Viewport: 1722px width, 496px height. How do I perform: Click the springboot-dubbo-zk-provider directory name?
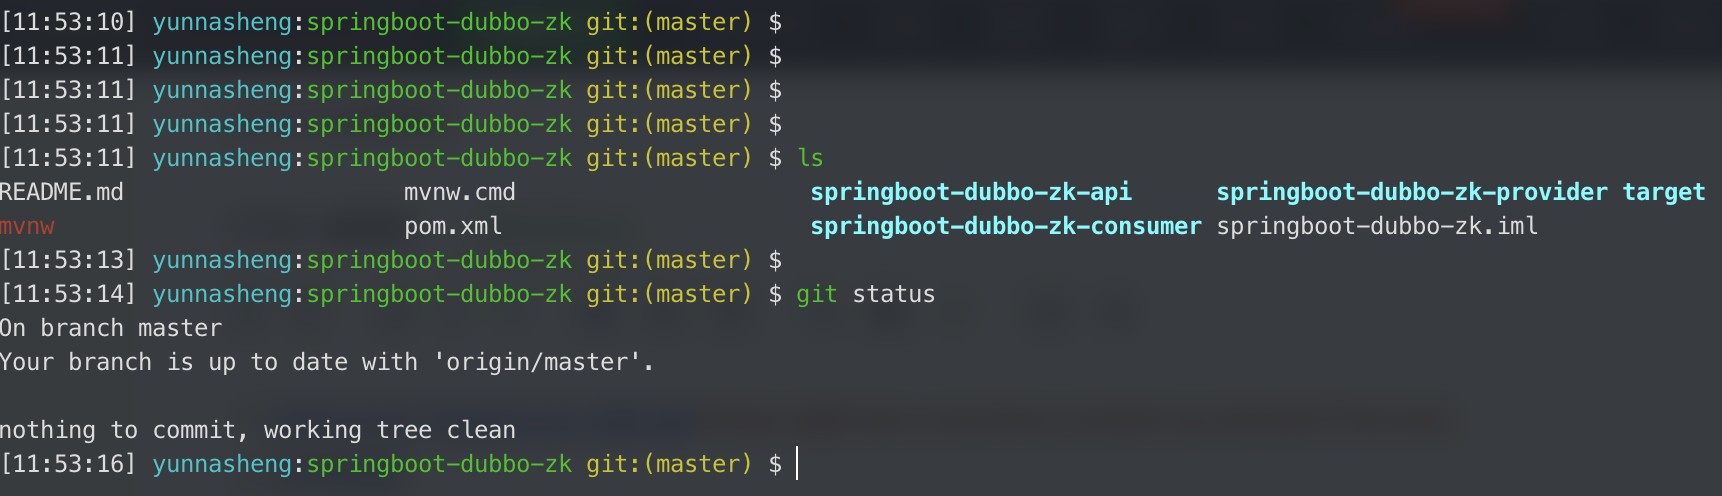[1412, 192]
